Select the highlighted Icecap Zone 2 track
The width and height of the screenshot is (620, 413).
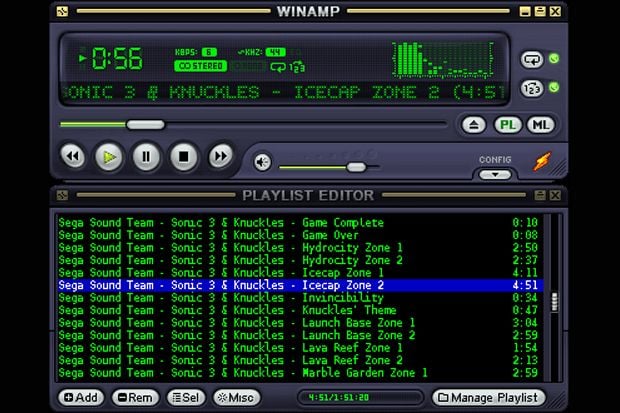coord(301,285)
